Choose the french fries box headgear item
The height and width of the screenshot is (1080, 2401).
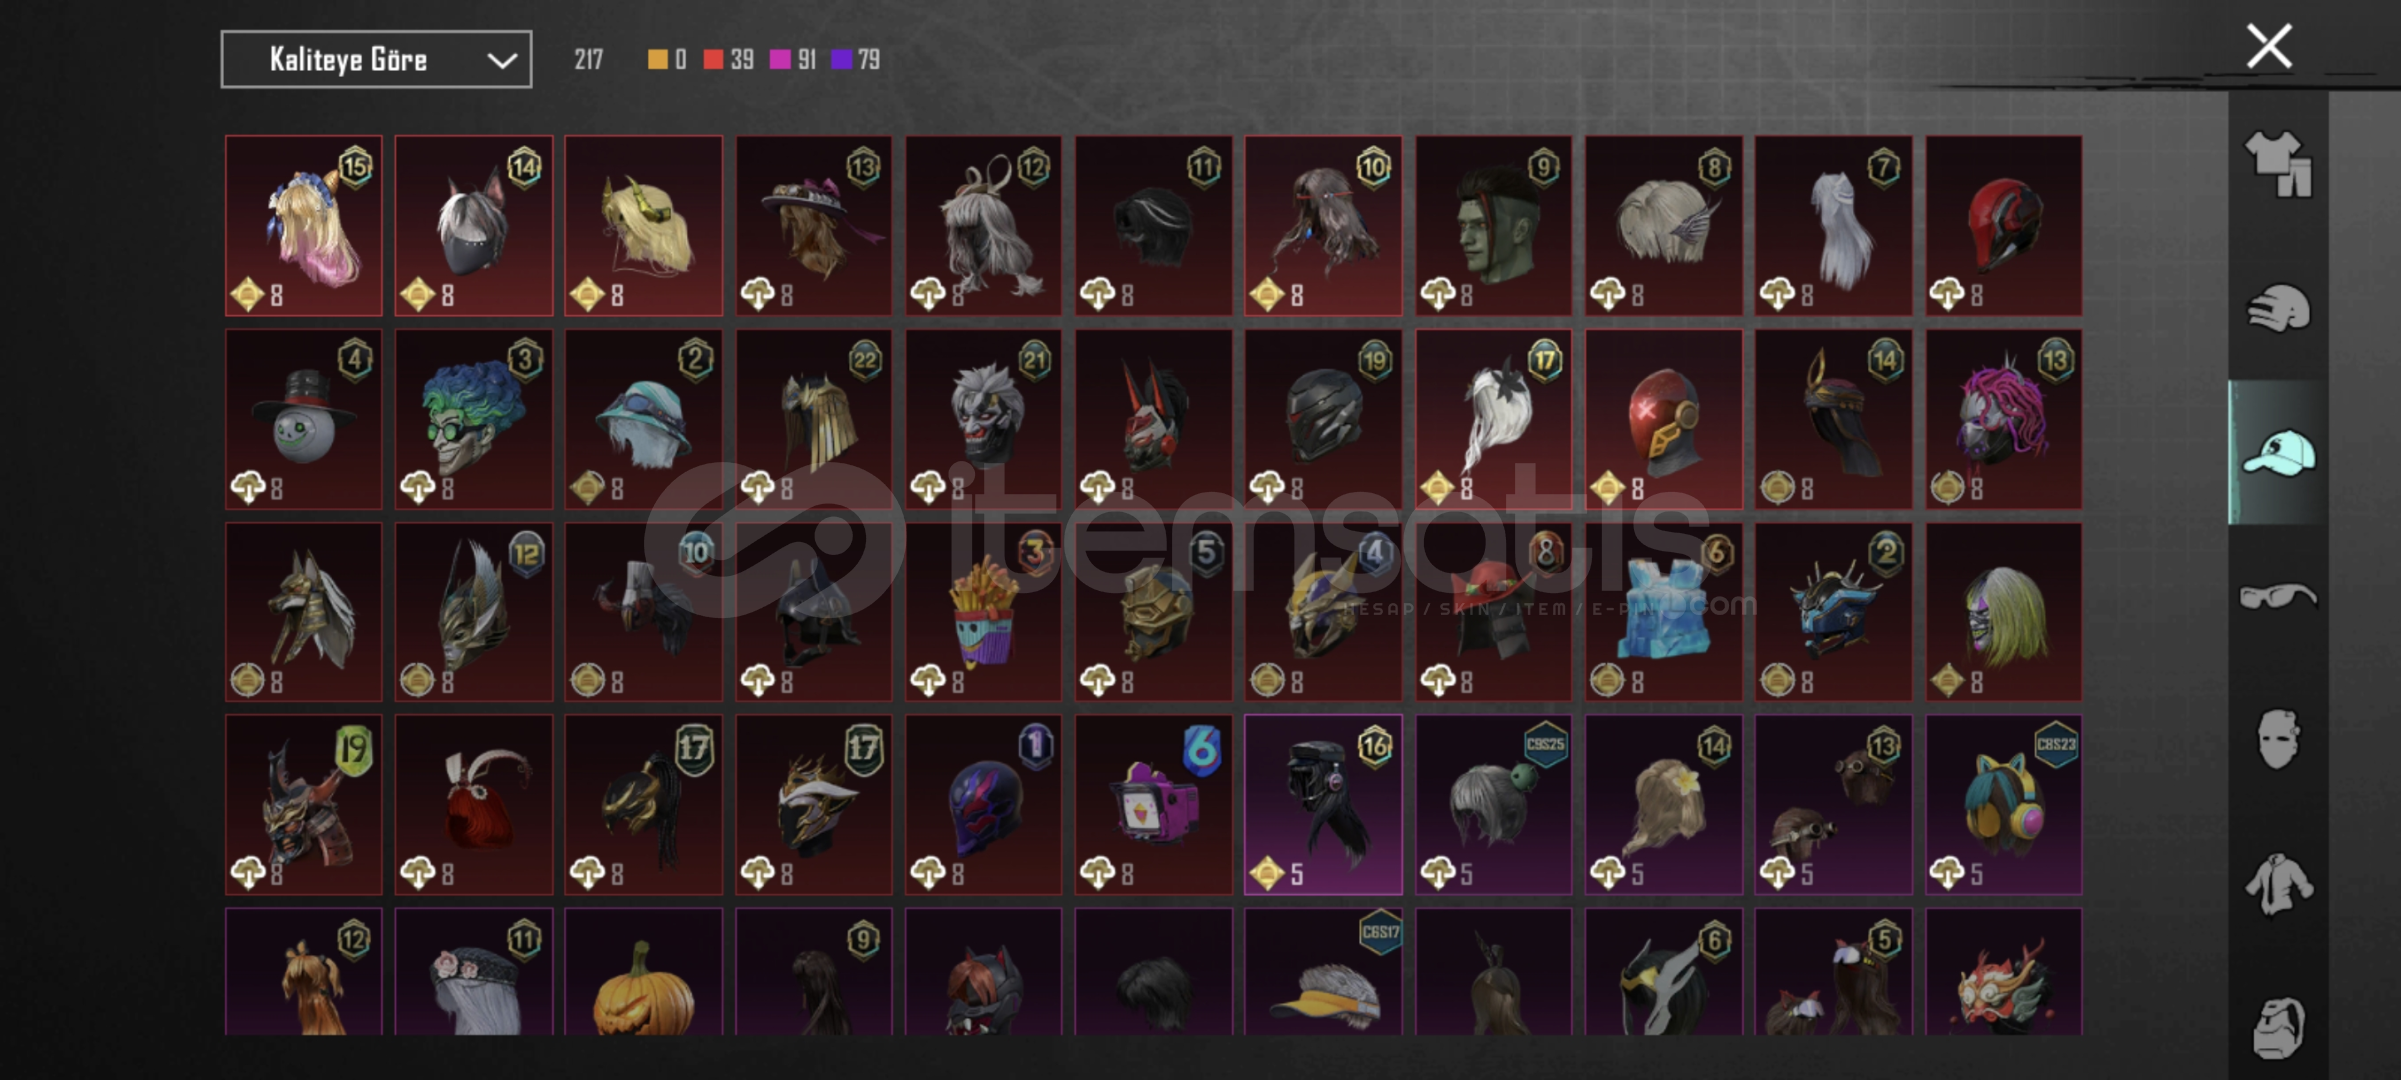click(x=983, y=612)
